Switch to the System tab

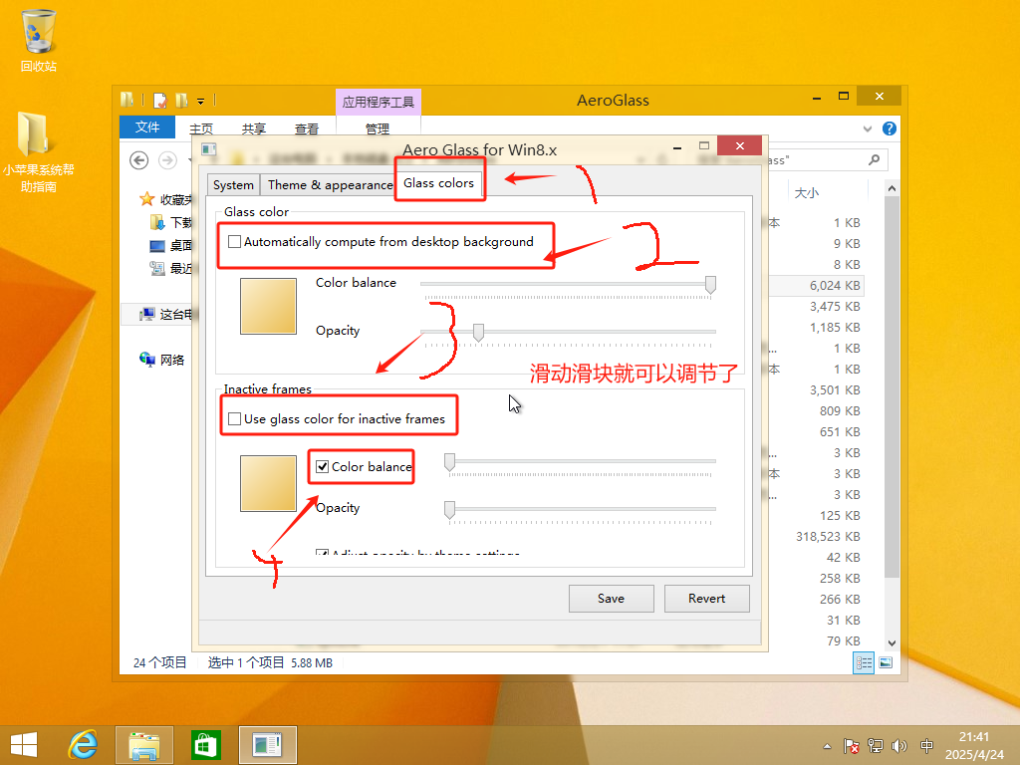pyautogui.click(x=233, y=185)
